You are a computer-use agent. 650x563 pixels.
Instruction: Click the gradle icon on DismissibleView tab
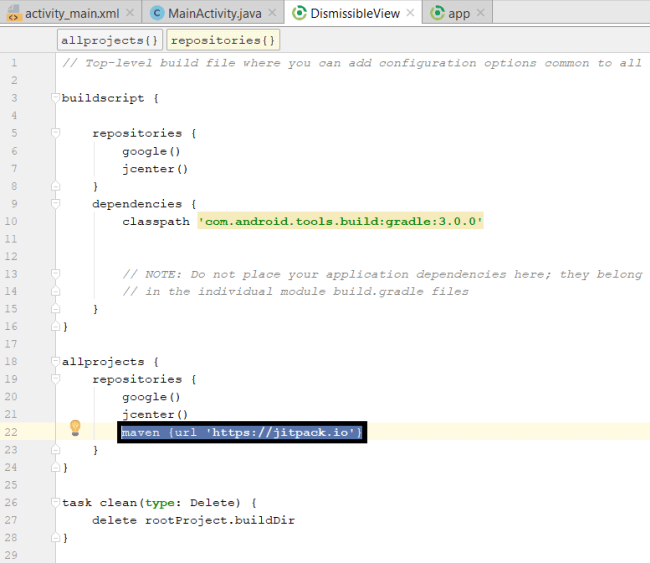click(x=299, y=13)
